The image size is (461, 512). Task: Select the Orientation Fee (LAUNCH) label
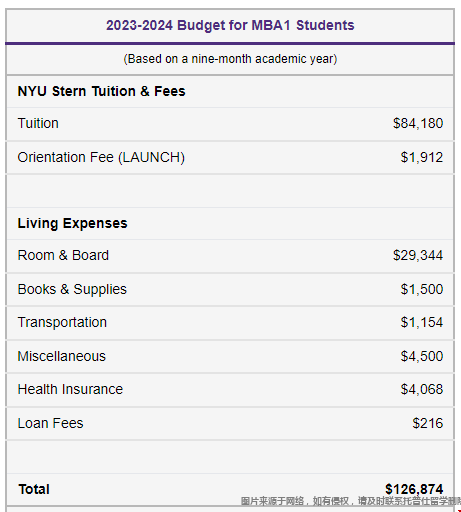tap(101, 157)
